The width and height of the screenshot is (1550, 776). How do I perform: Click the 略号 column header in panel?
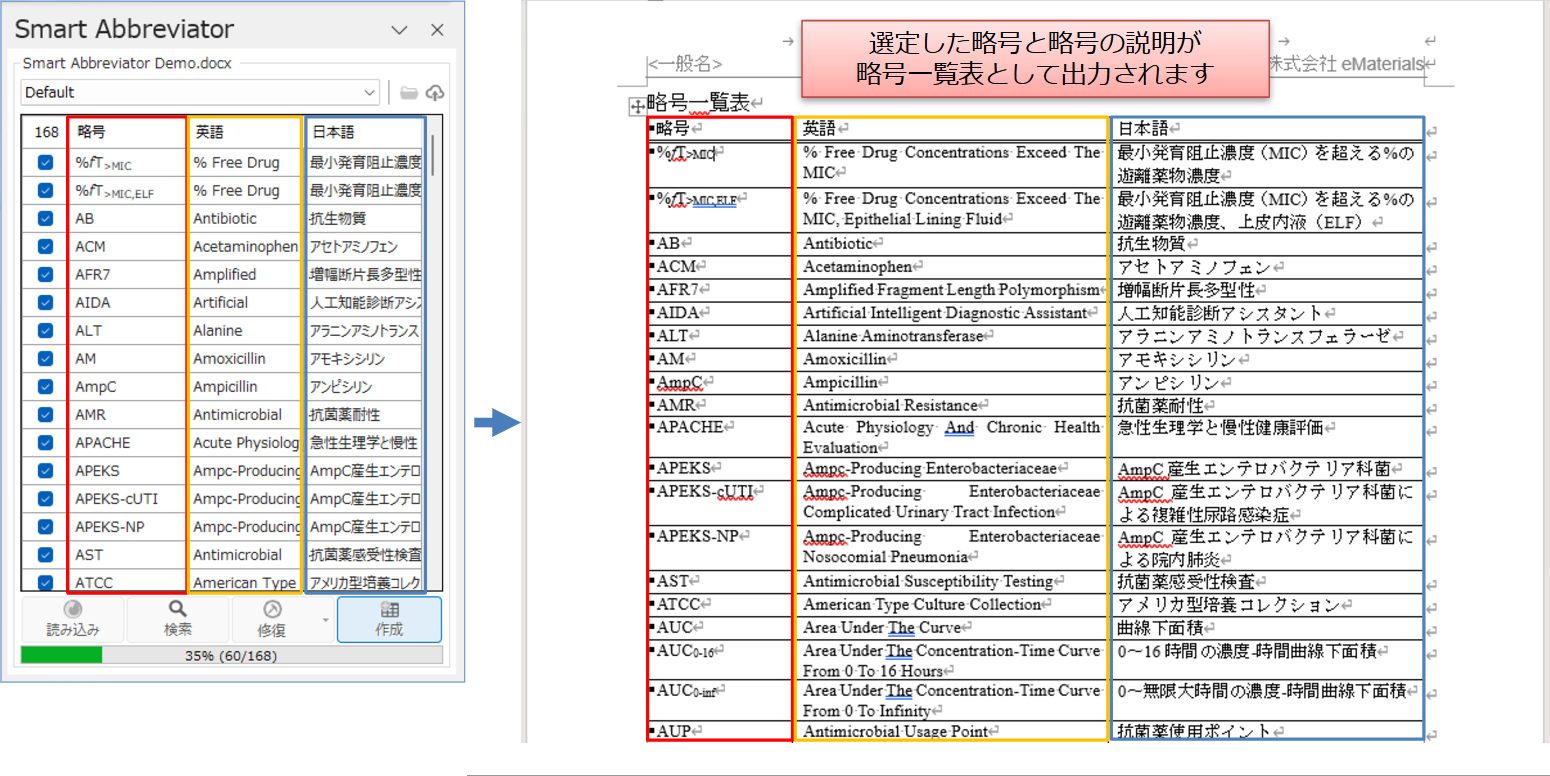pyautogui.click(x=126, y=132)
